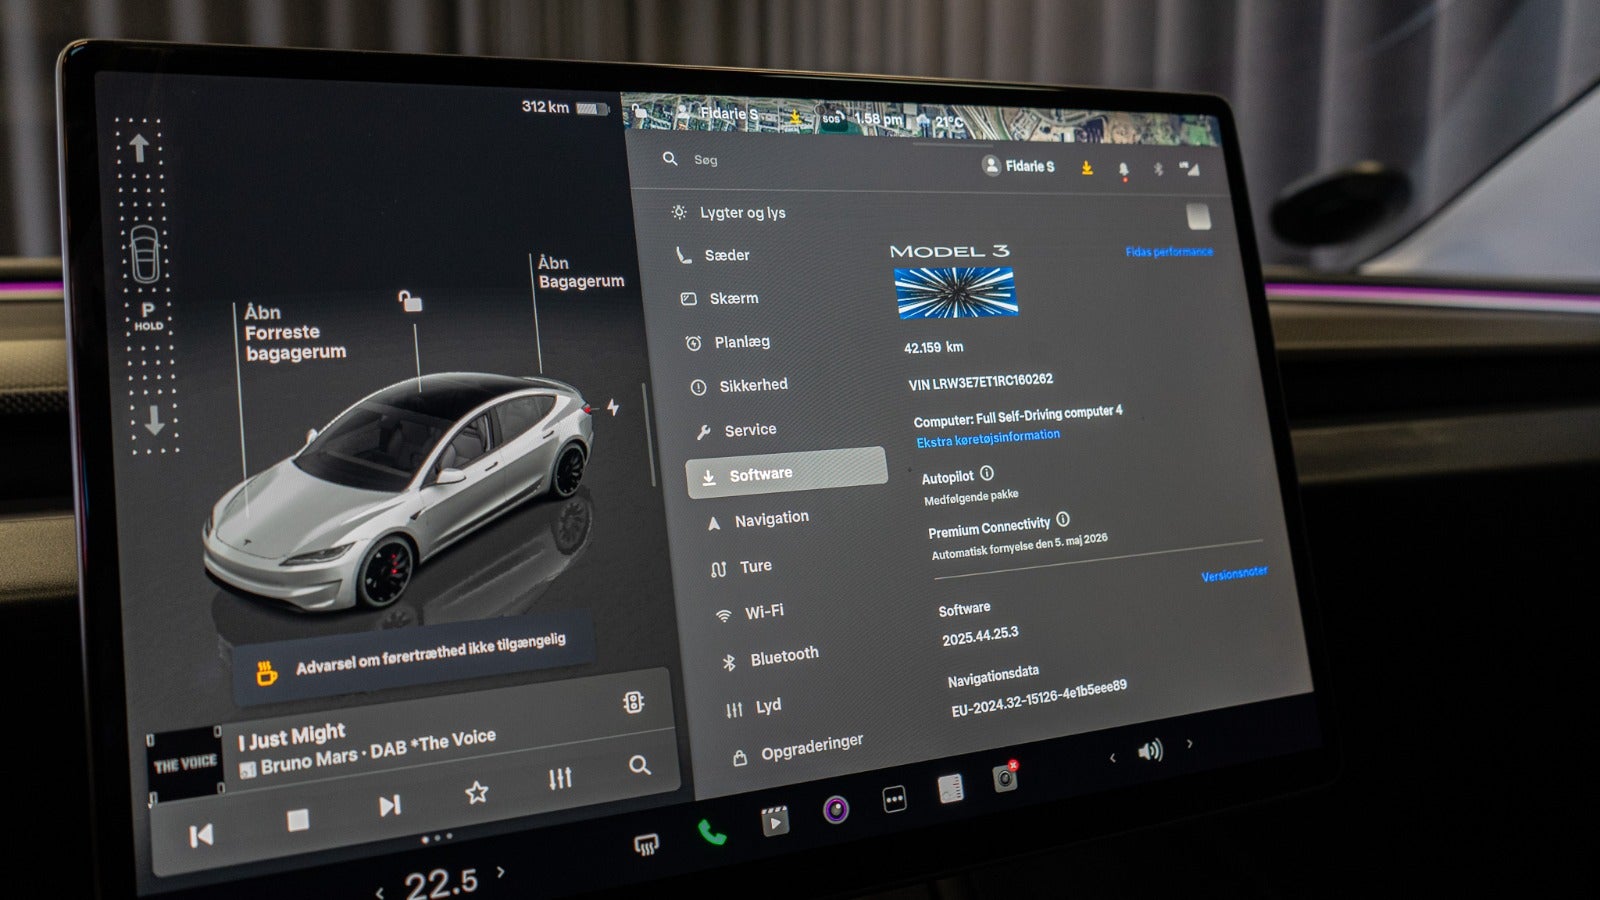Increase cabin temperature with right chevron
The height and width of the screenshot is (900, 1600).
[x=500, y=872]
